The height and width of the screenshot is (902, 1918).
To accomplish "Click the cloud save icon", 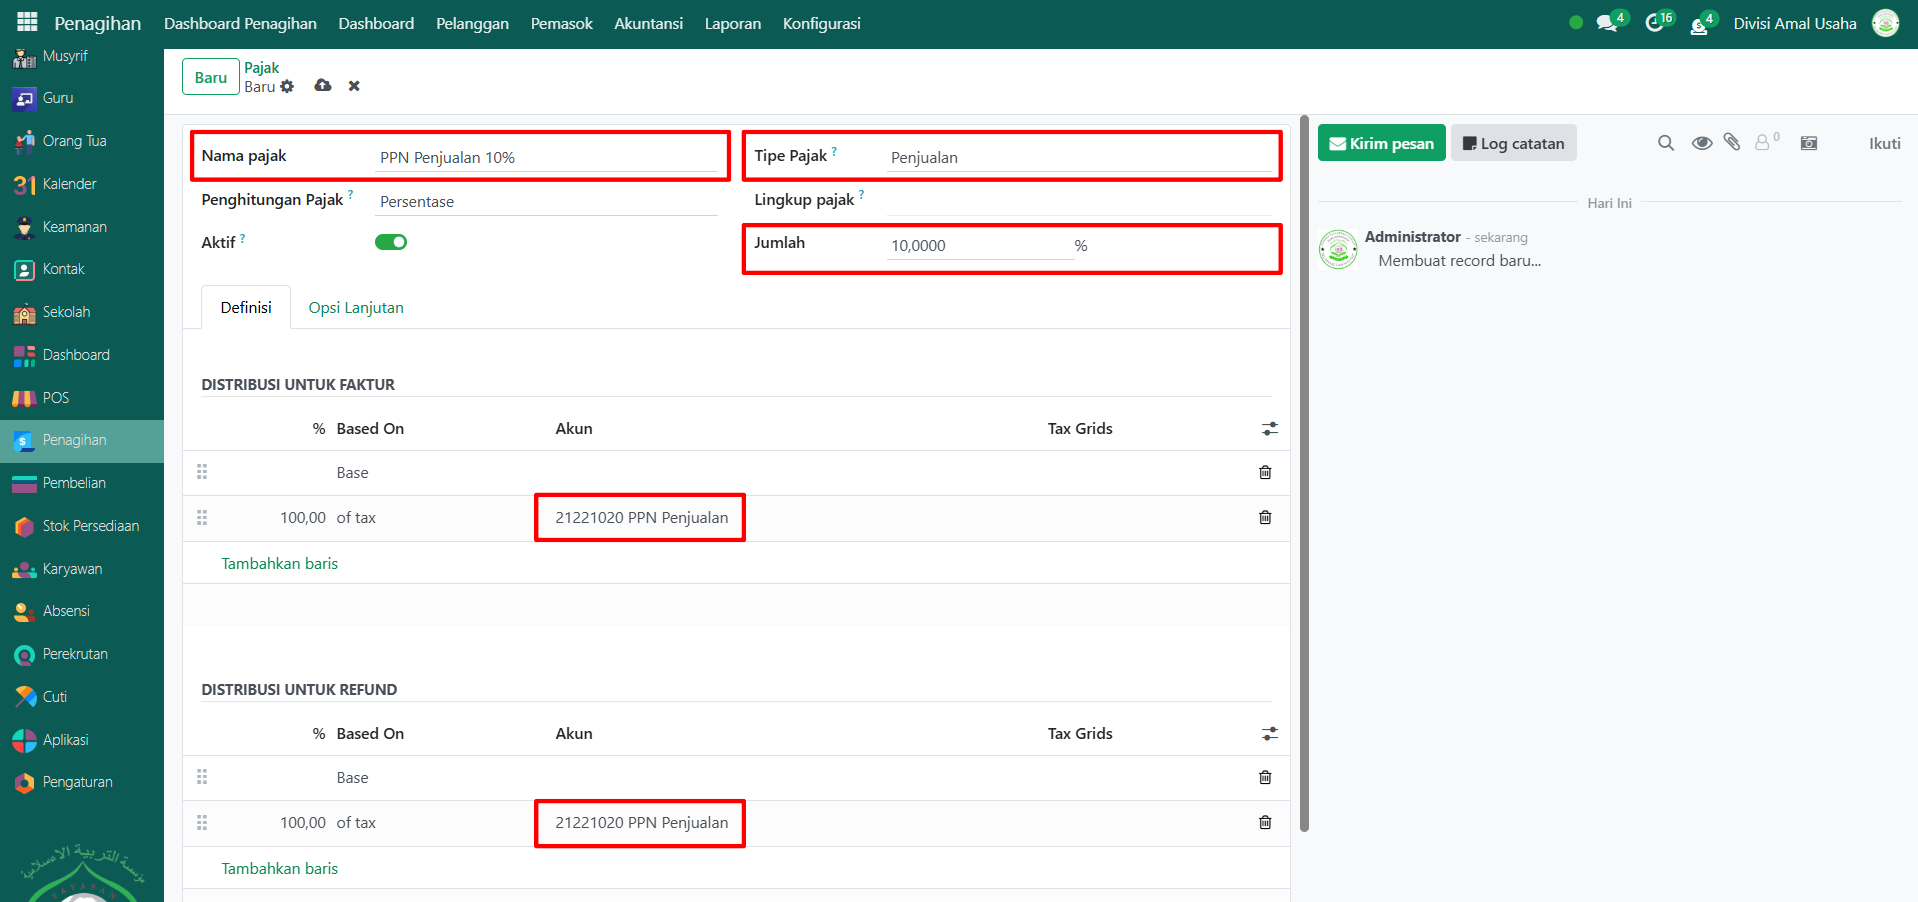I will [322, 86].
